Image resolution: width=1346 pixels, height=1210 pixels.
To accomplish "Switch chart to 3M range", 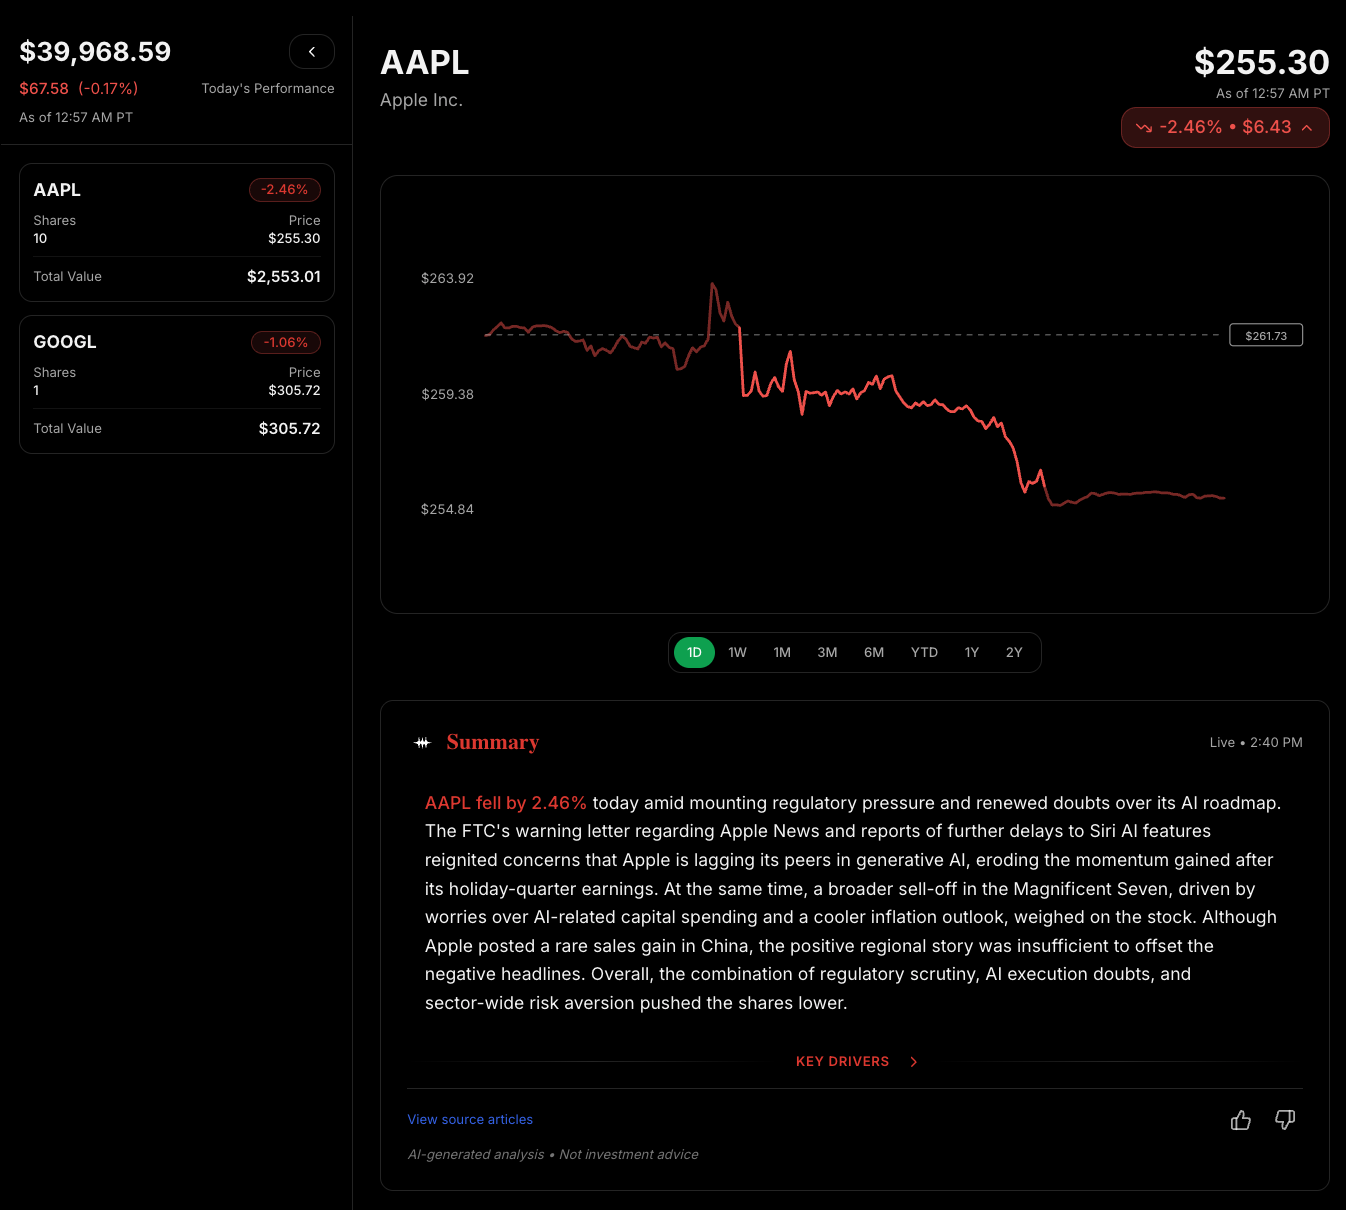I will coord(827,652).
